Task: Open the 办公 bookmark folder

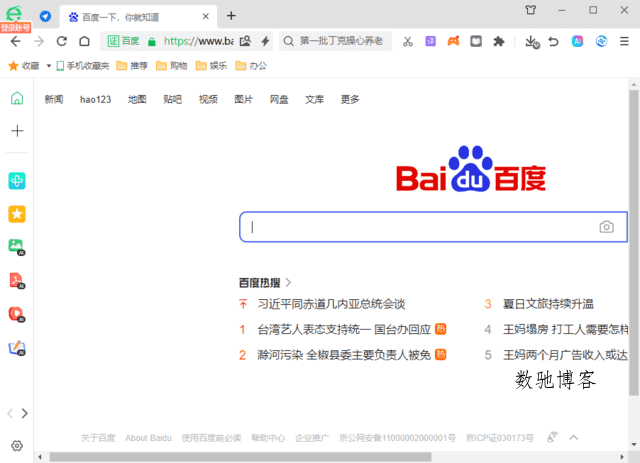Action: [251, 66]
